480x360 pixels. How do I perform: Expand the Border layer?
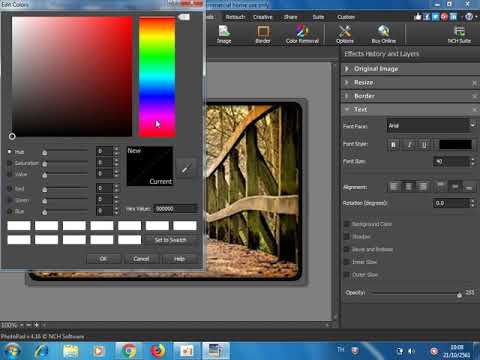[347, 96]
